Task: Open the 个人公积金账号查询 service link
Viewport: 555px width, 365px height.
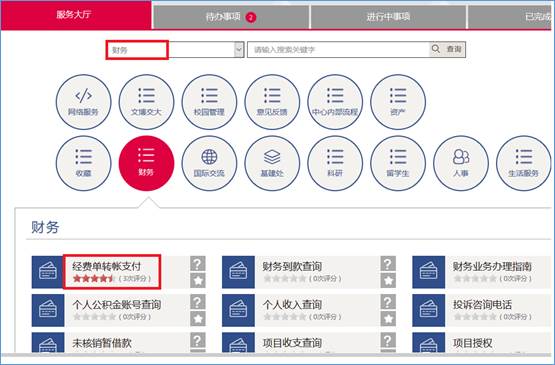Action: click(116, 304)
